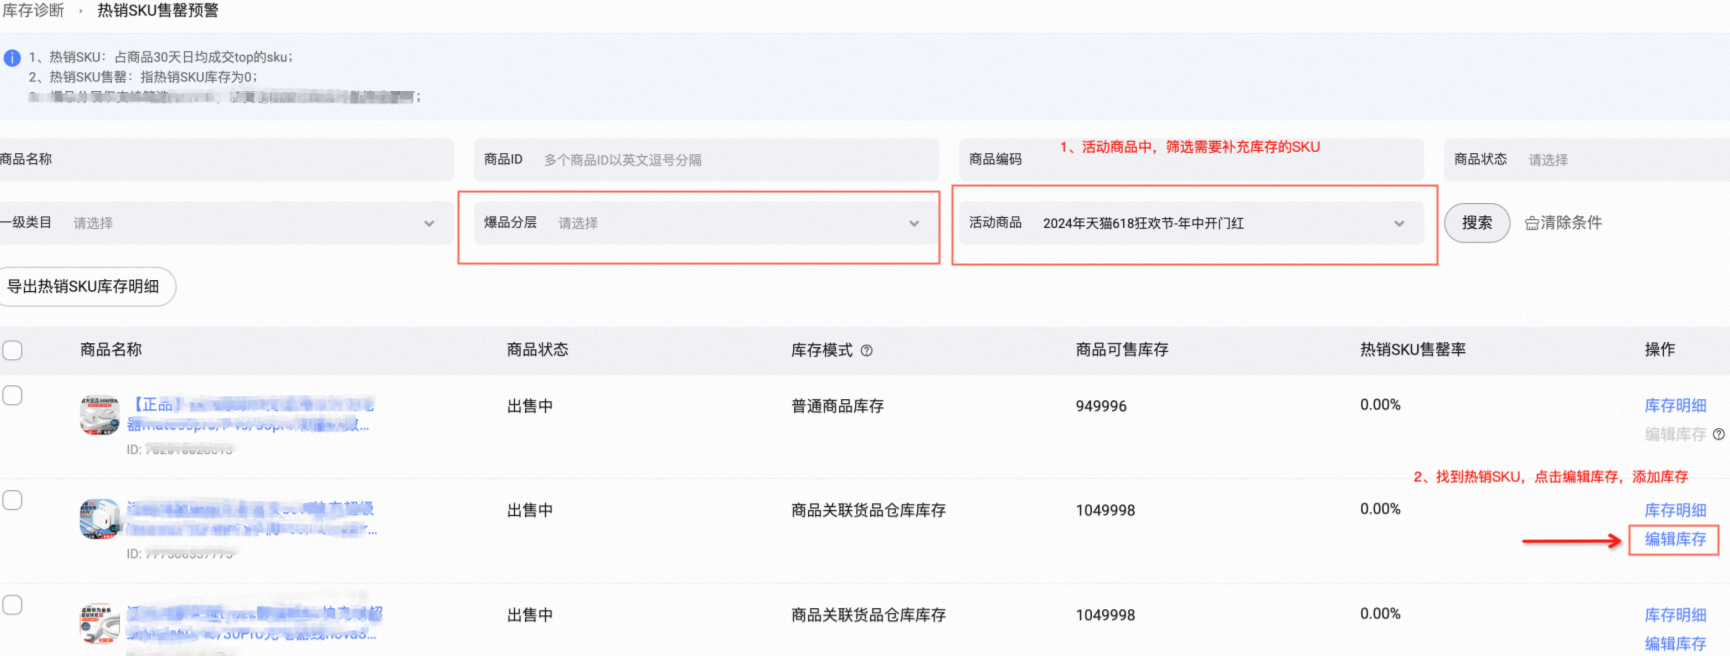Open product name link in third row

(254, 623)
